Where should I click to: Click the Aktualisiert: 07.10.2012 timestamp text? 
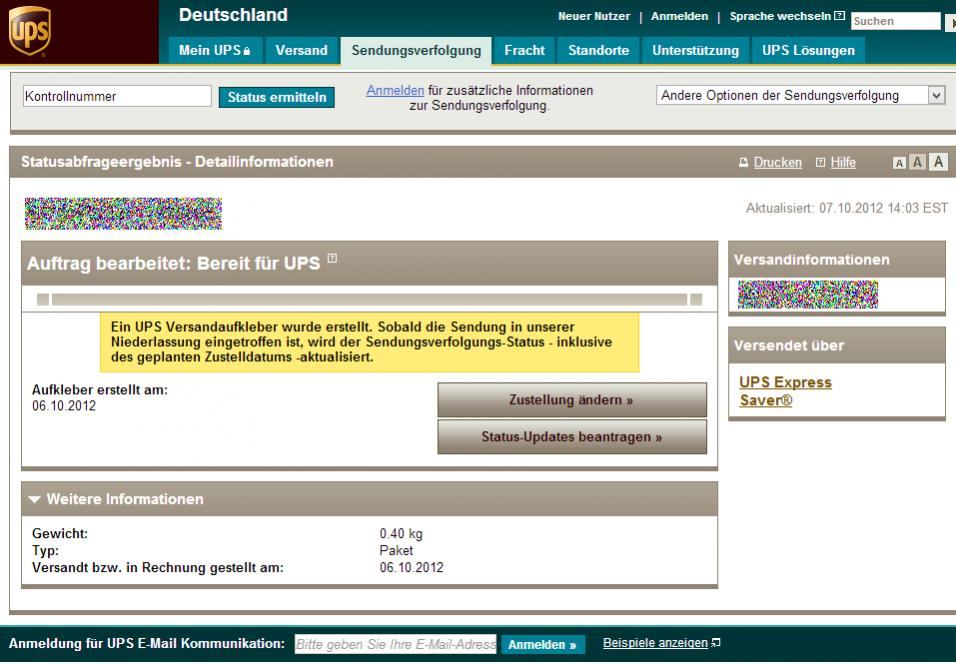(847, 209)
